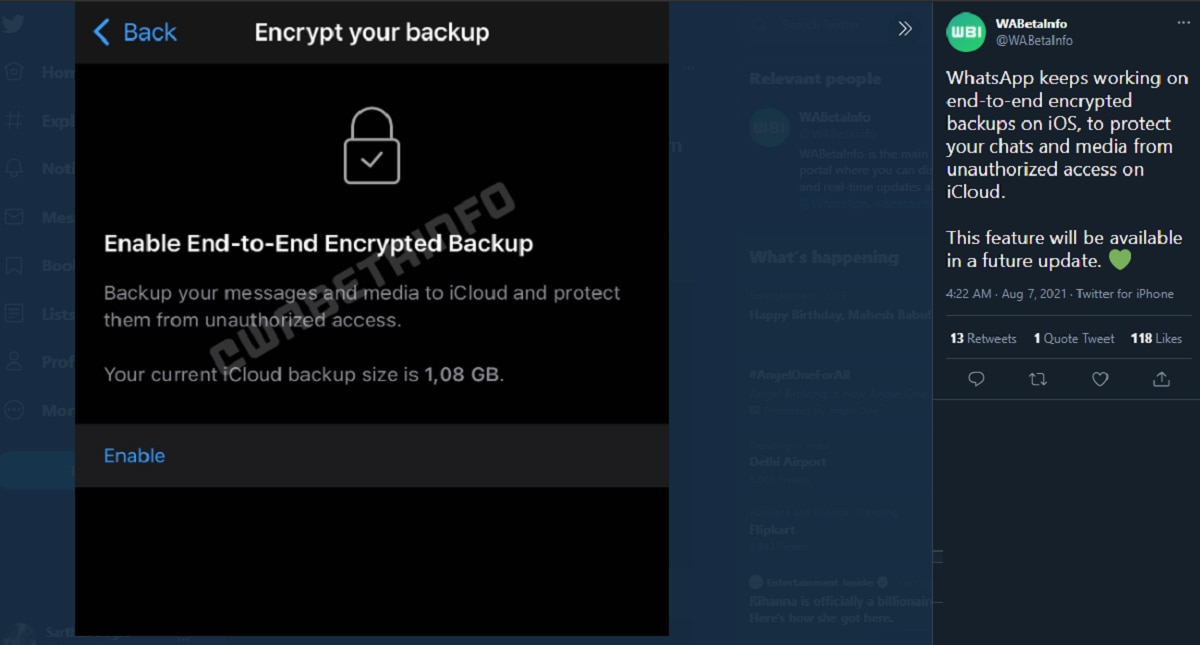
Task: Like the tweet with heart icon
Action: [1100, 379]
